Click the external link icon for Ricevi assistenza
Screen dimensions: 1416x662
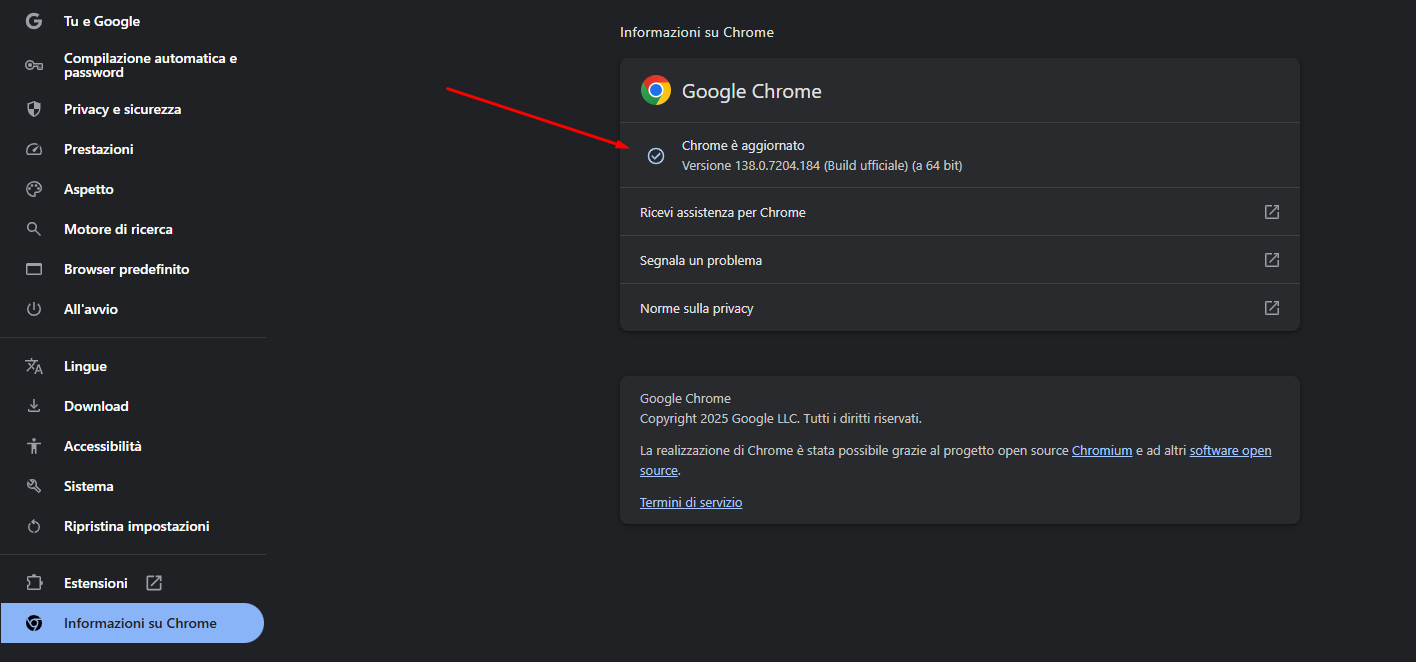(1272, 212)
